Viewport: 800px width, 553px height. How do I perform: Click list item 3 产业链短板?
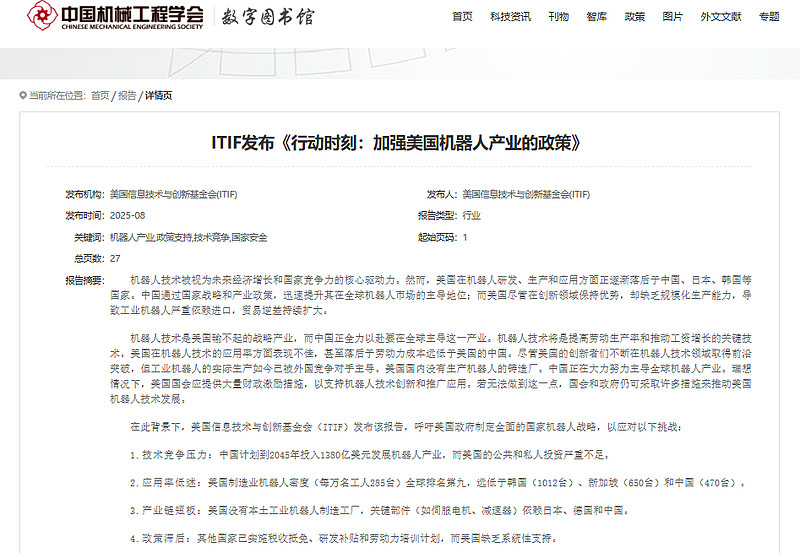[380, 510]
